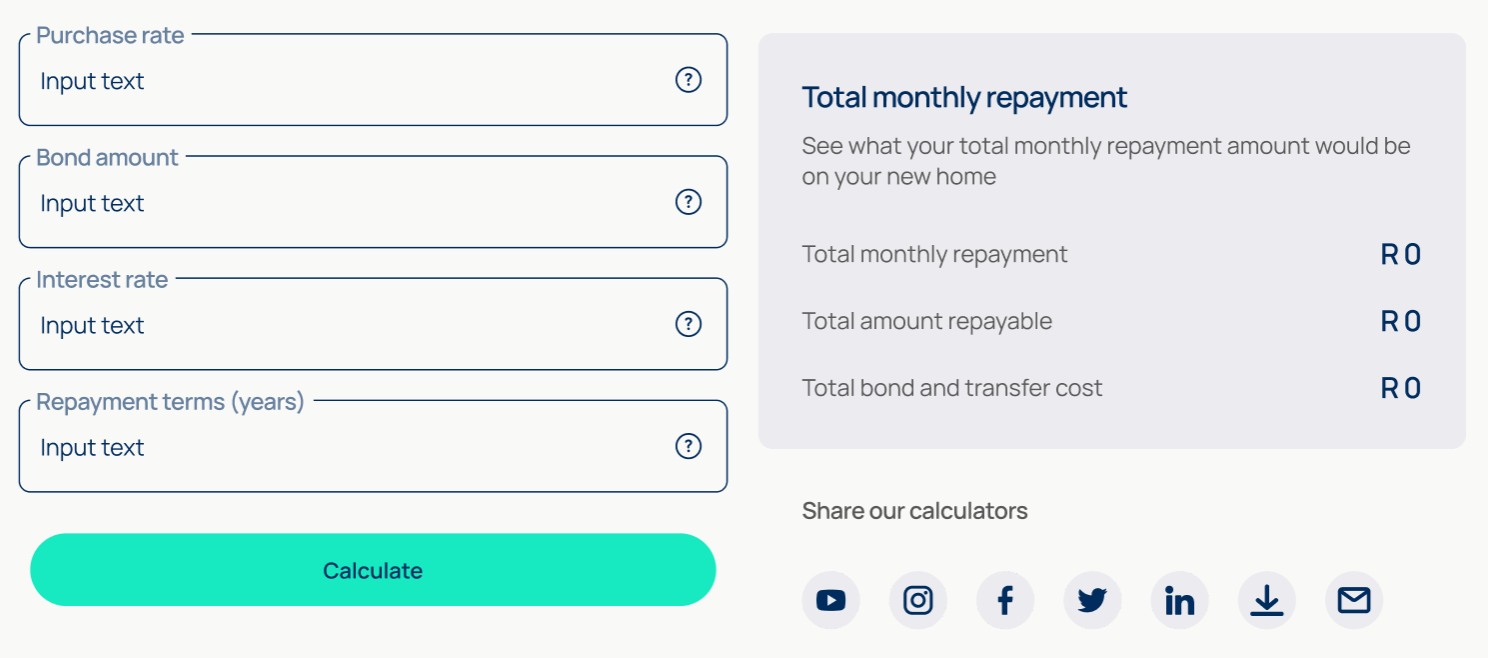Share the calculator on Facebook
The width and height of the screenshot is (1488, 658).
[x=1005, y=600]
